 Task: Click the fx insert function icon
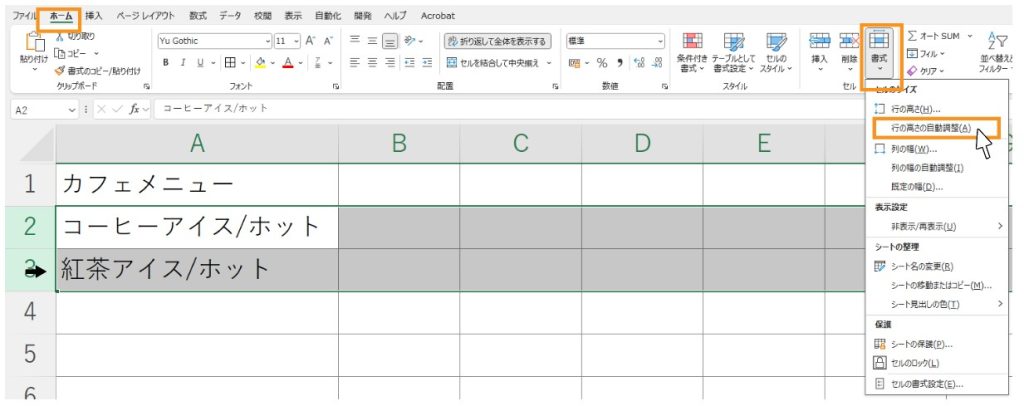[134, 109]
